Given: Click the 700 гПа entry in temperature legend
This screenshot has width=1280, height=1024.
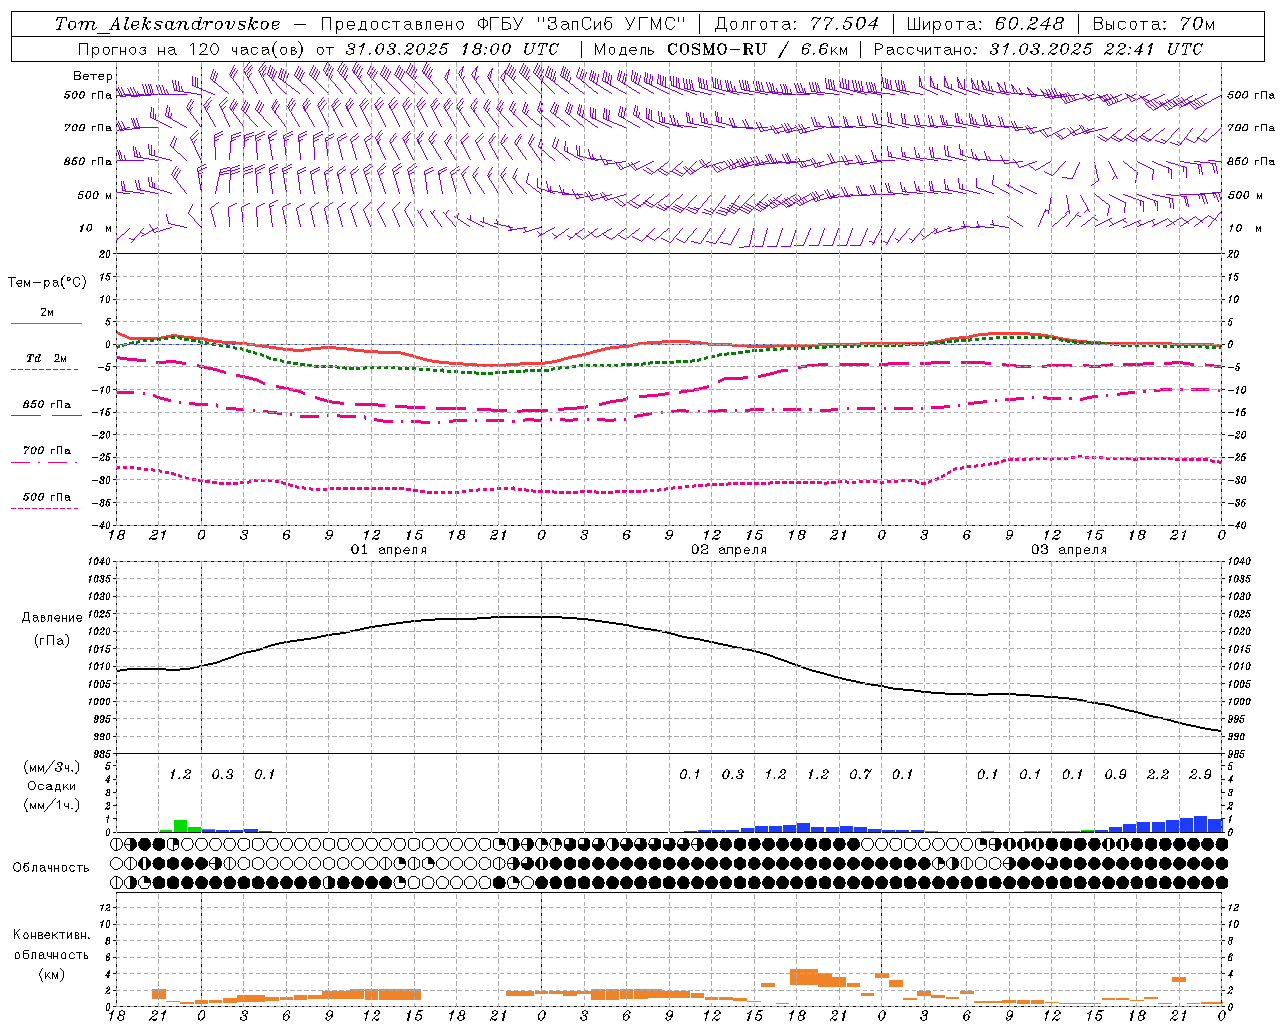Looking at the screenshot, I should tap(46, 451).
